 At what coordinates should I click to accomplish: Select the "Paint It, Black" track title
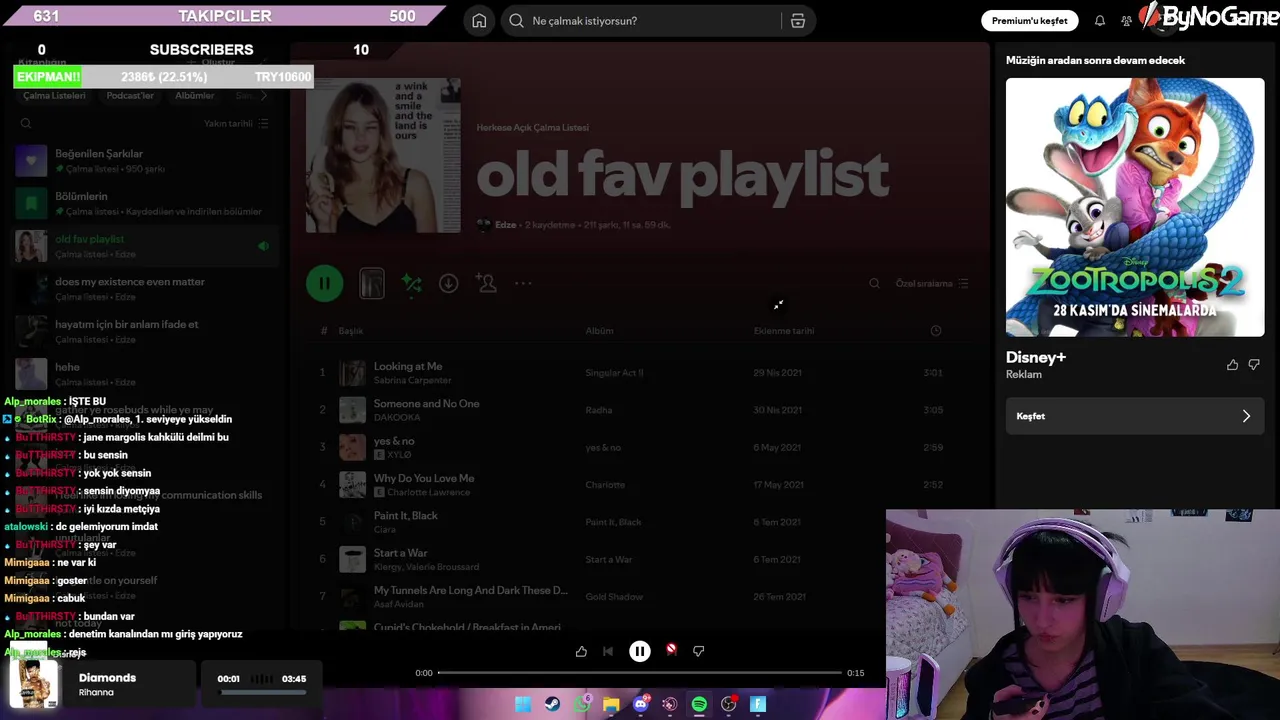click(x=405, y=516)
